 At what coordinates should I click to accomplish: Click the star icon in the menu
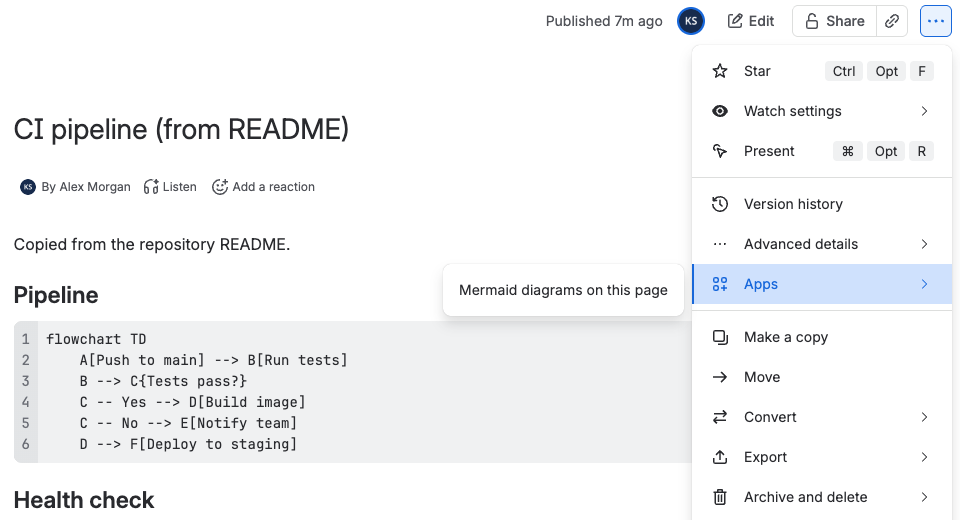click(x=720, y=71)
